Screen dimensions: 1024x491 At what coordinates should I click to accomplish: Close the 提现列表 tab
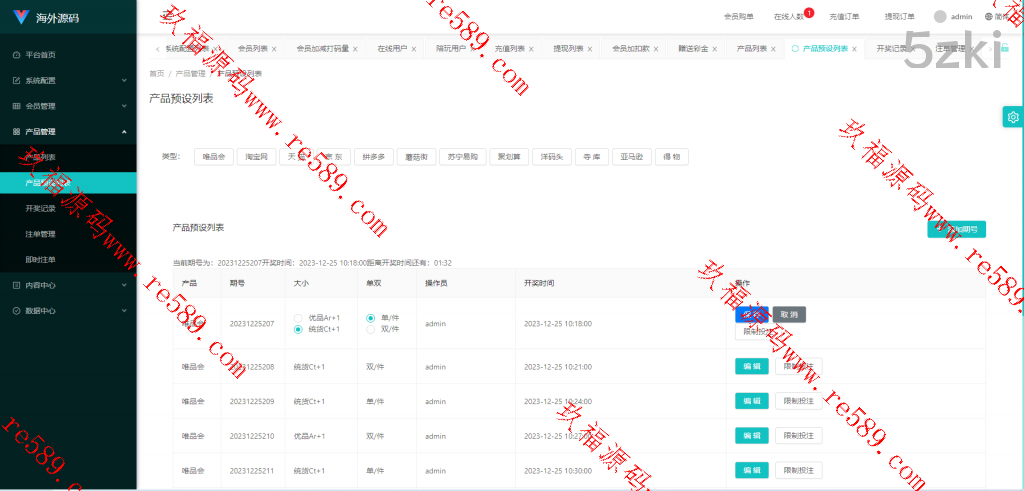[590, 48]
